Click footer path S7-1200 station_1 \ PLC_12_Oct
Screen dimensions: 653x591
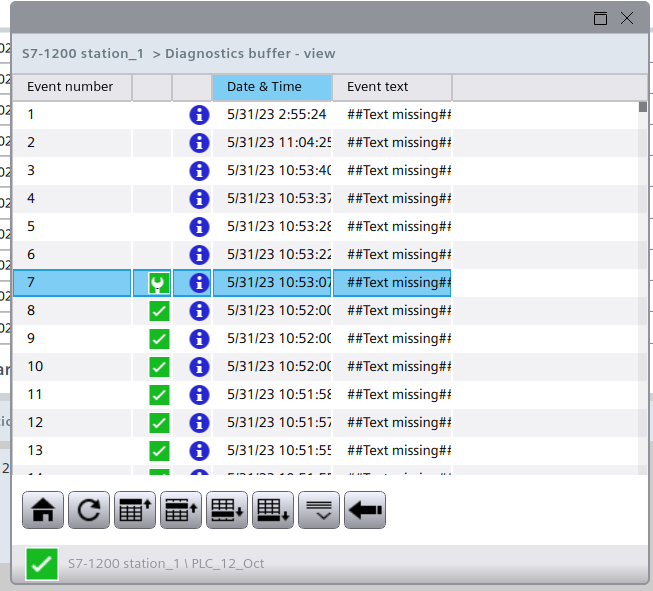pyautogui.click(x=166, y=564)
